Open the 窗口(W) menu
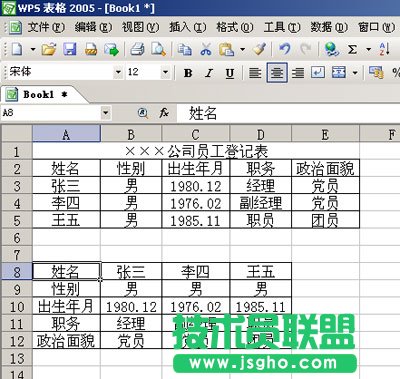The image size is (400, 379). point(376,27)
